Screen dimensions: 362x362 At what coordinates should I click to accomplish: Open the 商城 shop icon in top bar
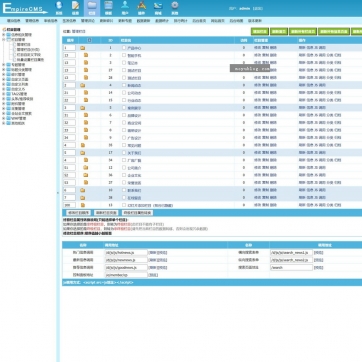[x=158, y=5]
